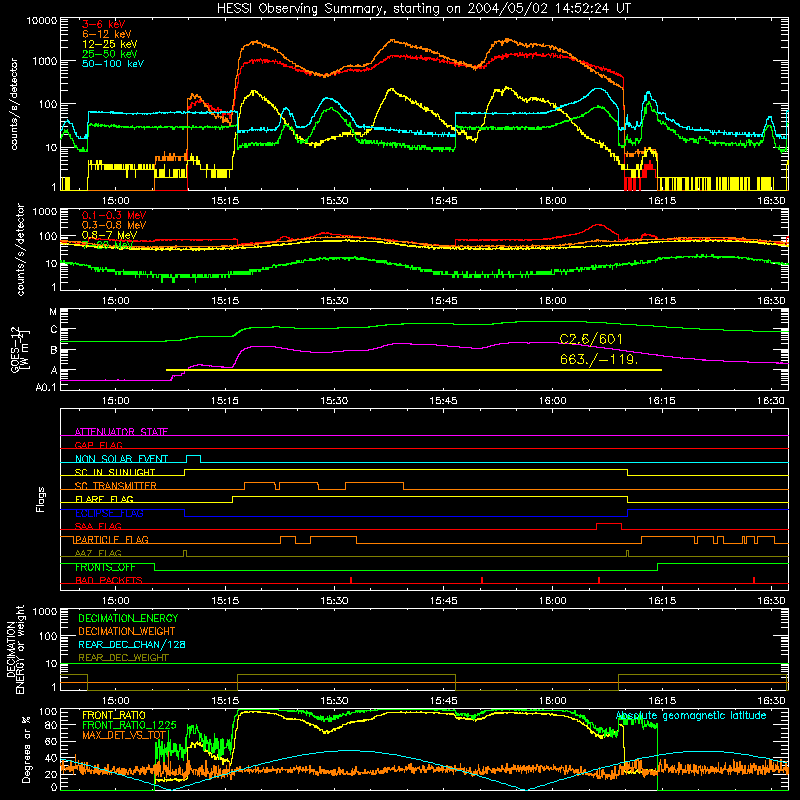Click the raised SAA_FLAG red pulse

click(x=609, y=526)
